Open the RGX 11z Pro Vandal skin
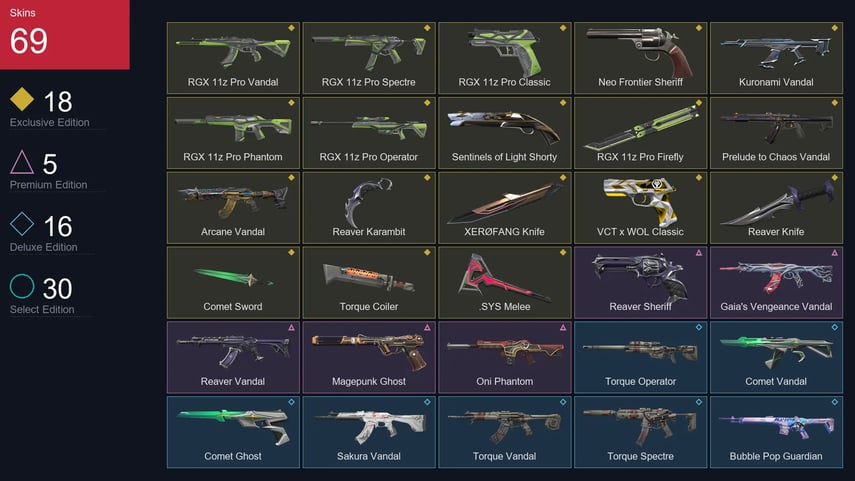This screenshot has height=481, width=855. 233,58
